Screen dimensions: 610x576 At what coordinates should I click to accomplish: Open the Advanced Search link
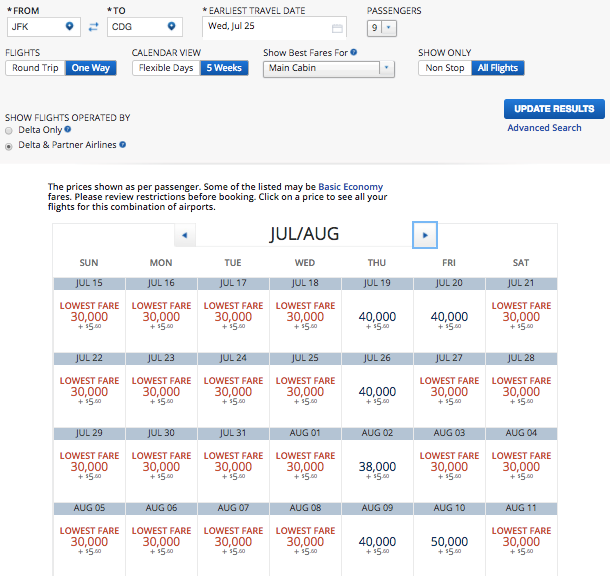(x=544, y=128)
